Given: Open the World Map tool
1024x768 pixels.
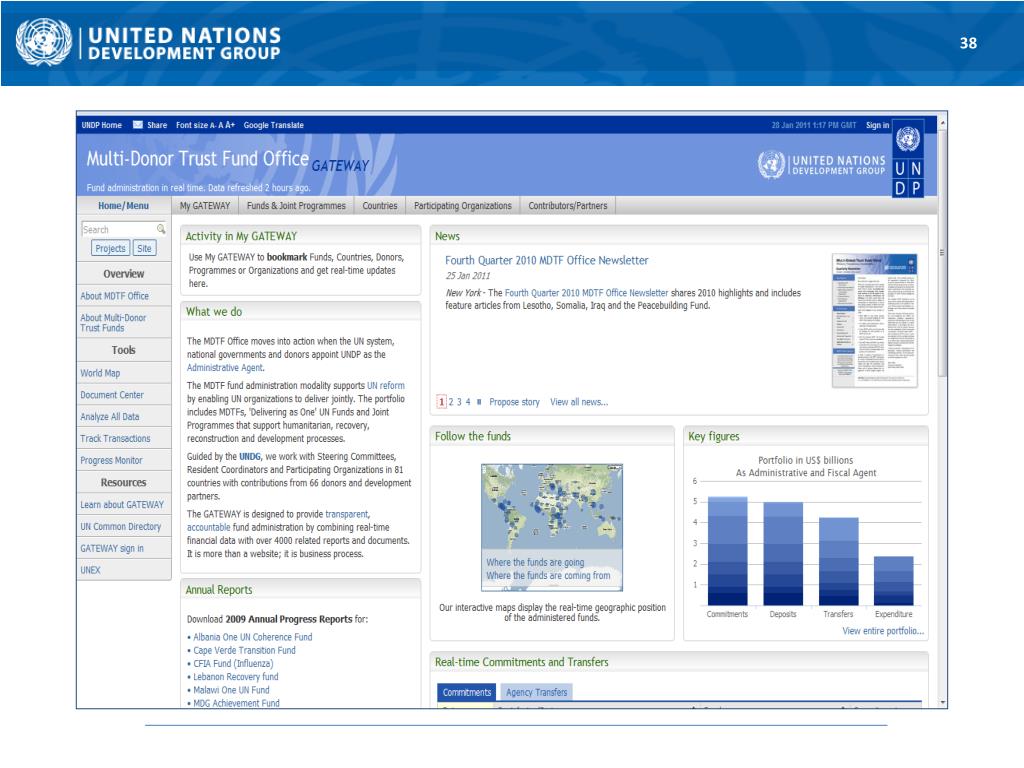Looking at the screenshot, I should click(100, 373).
